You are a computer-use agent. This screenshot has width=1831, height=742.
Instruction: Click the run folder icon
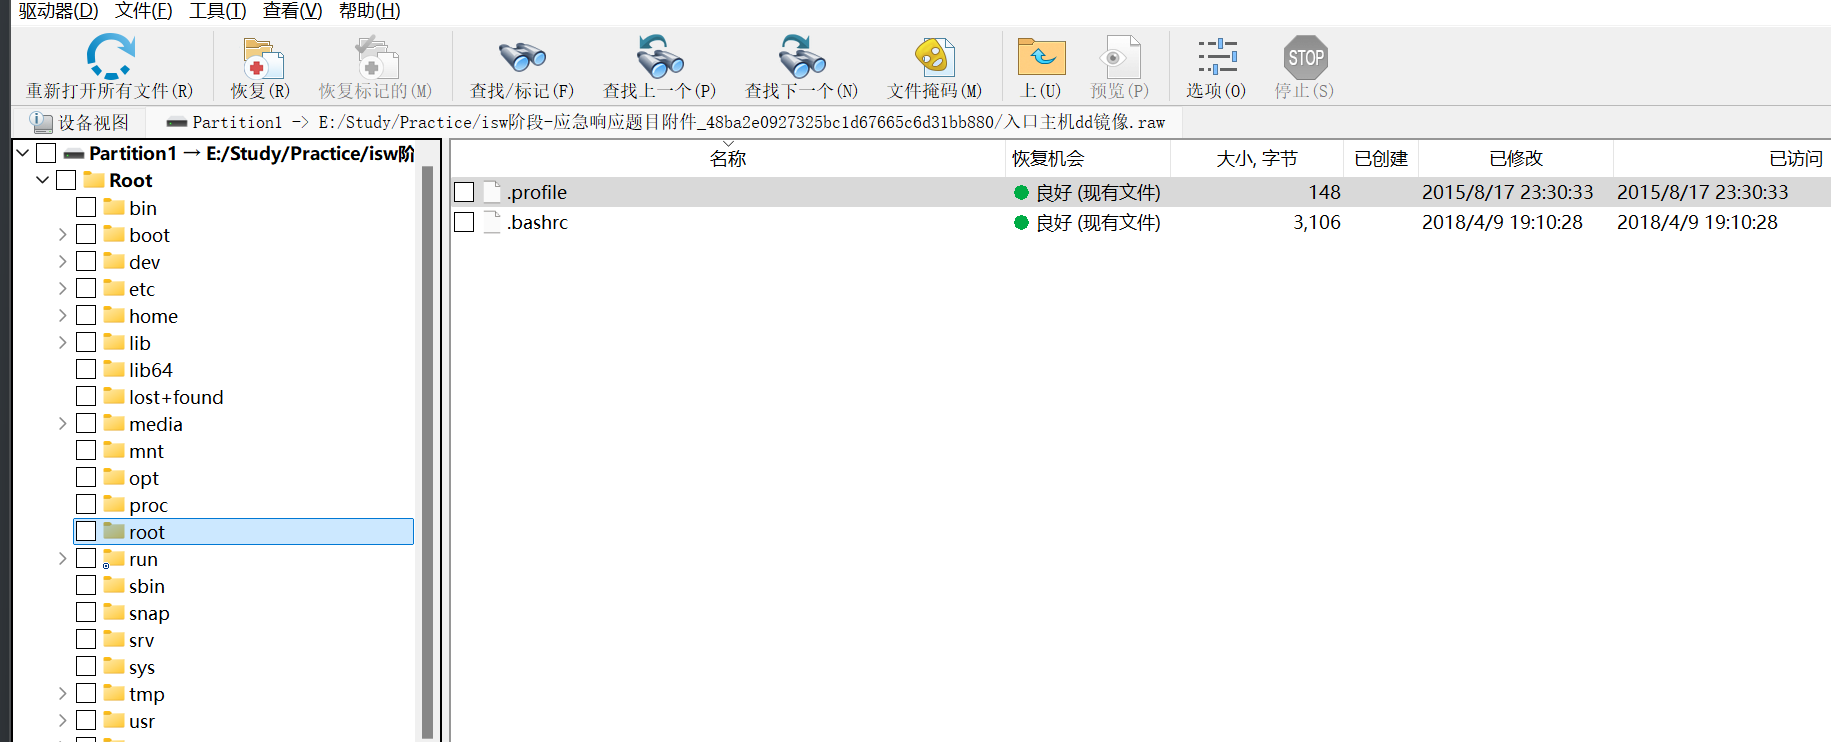pos(114,559)
